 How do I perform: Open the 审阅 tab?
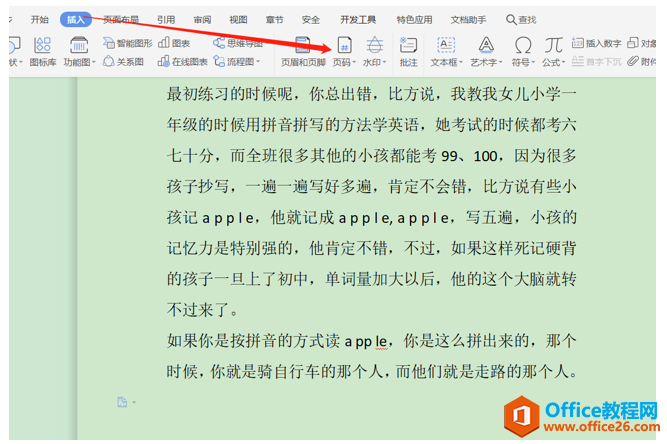[x=202, y=20]
